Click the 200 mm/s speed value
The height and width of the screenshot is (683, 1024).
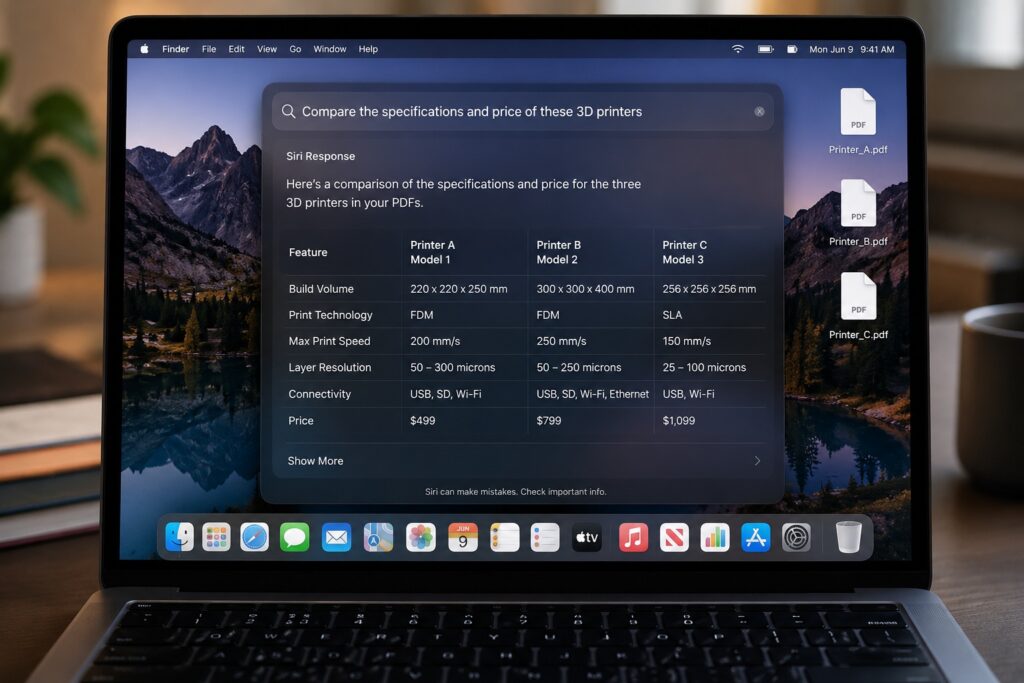[x=435, y=341]
